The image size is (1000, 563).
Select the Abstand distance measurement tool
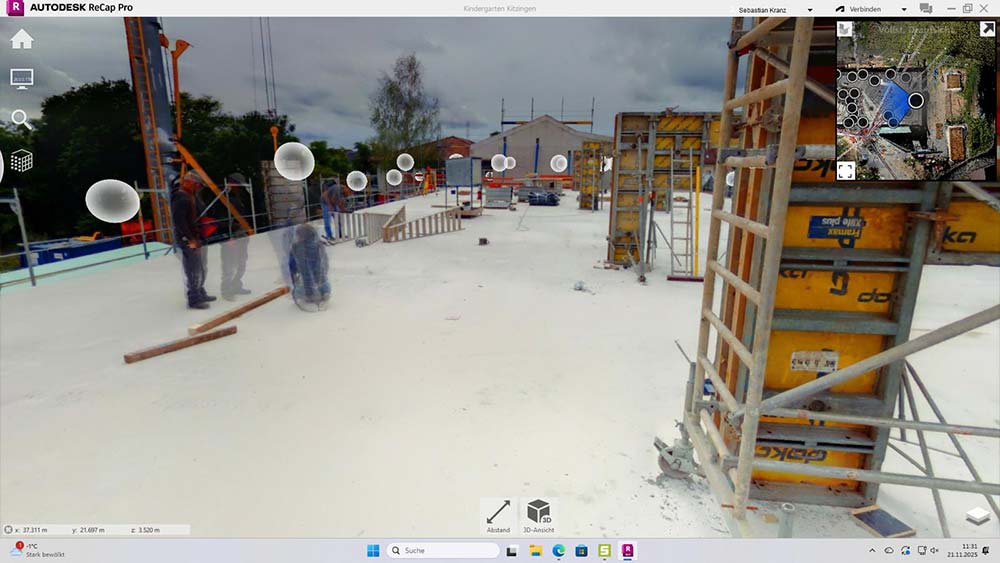pyautogui.click(x=498, y=514)
